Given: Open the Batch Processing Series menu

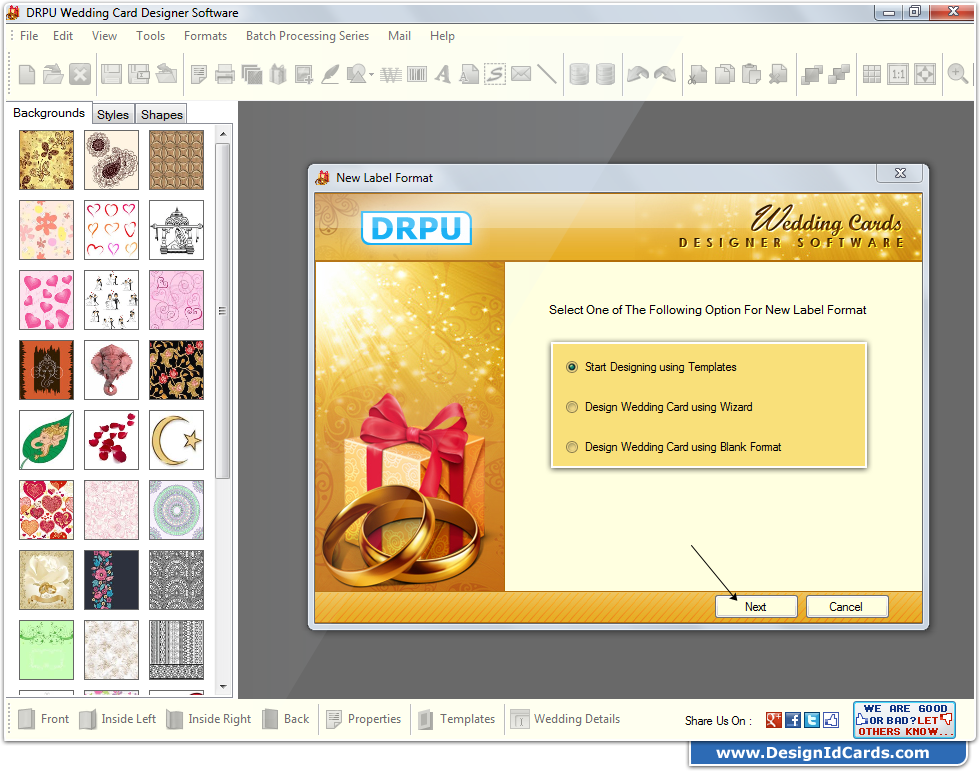Looking at the screenshot, I should pos(308,36).
